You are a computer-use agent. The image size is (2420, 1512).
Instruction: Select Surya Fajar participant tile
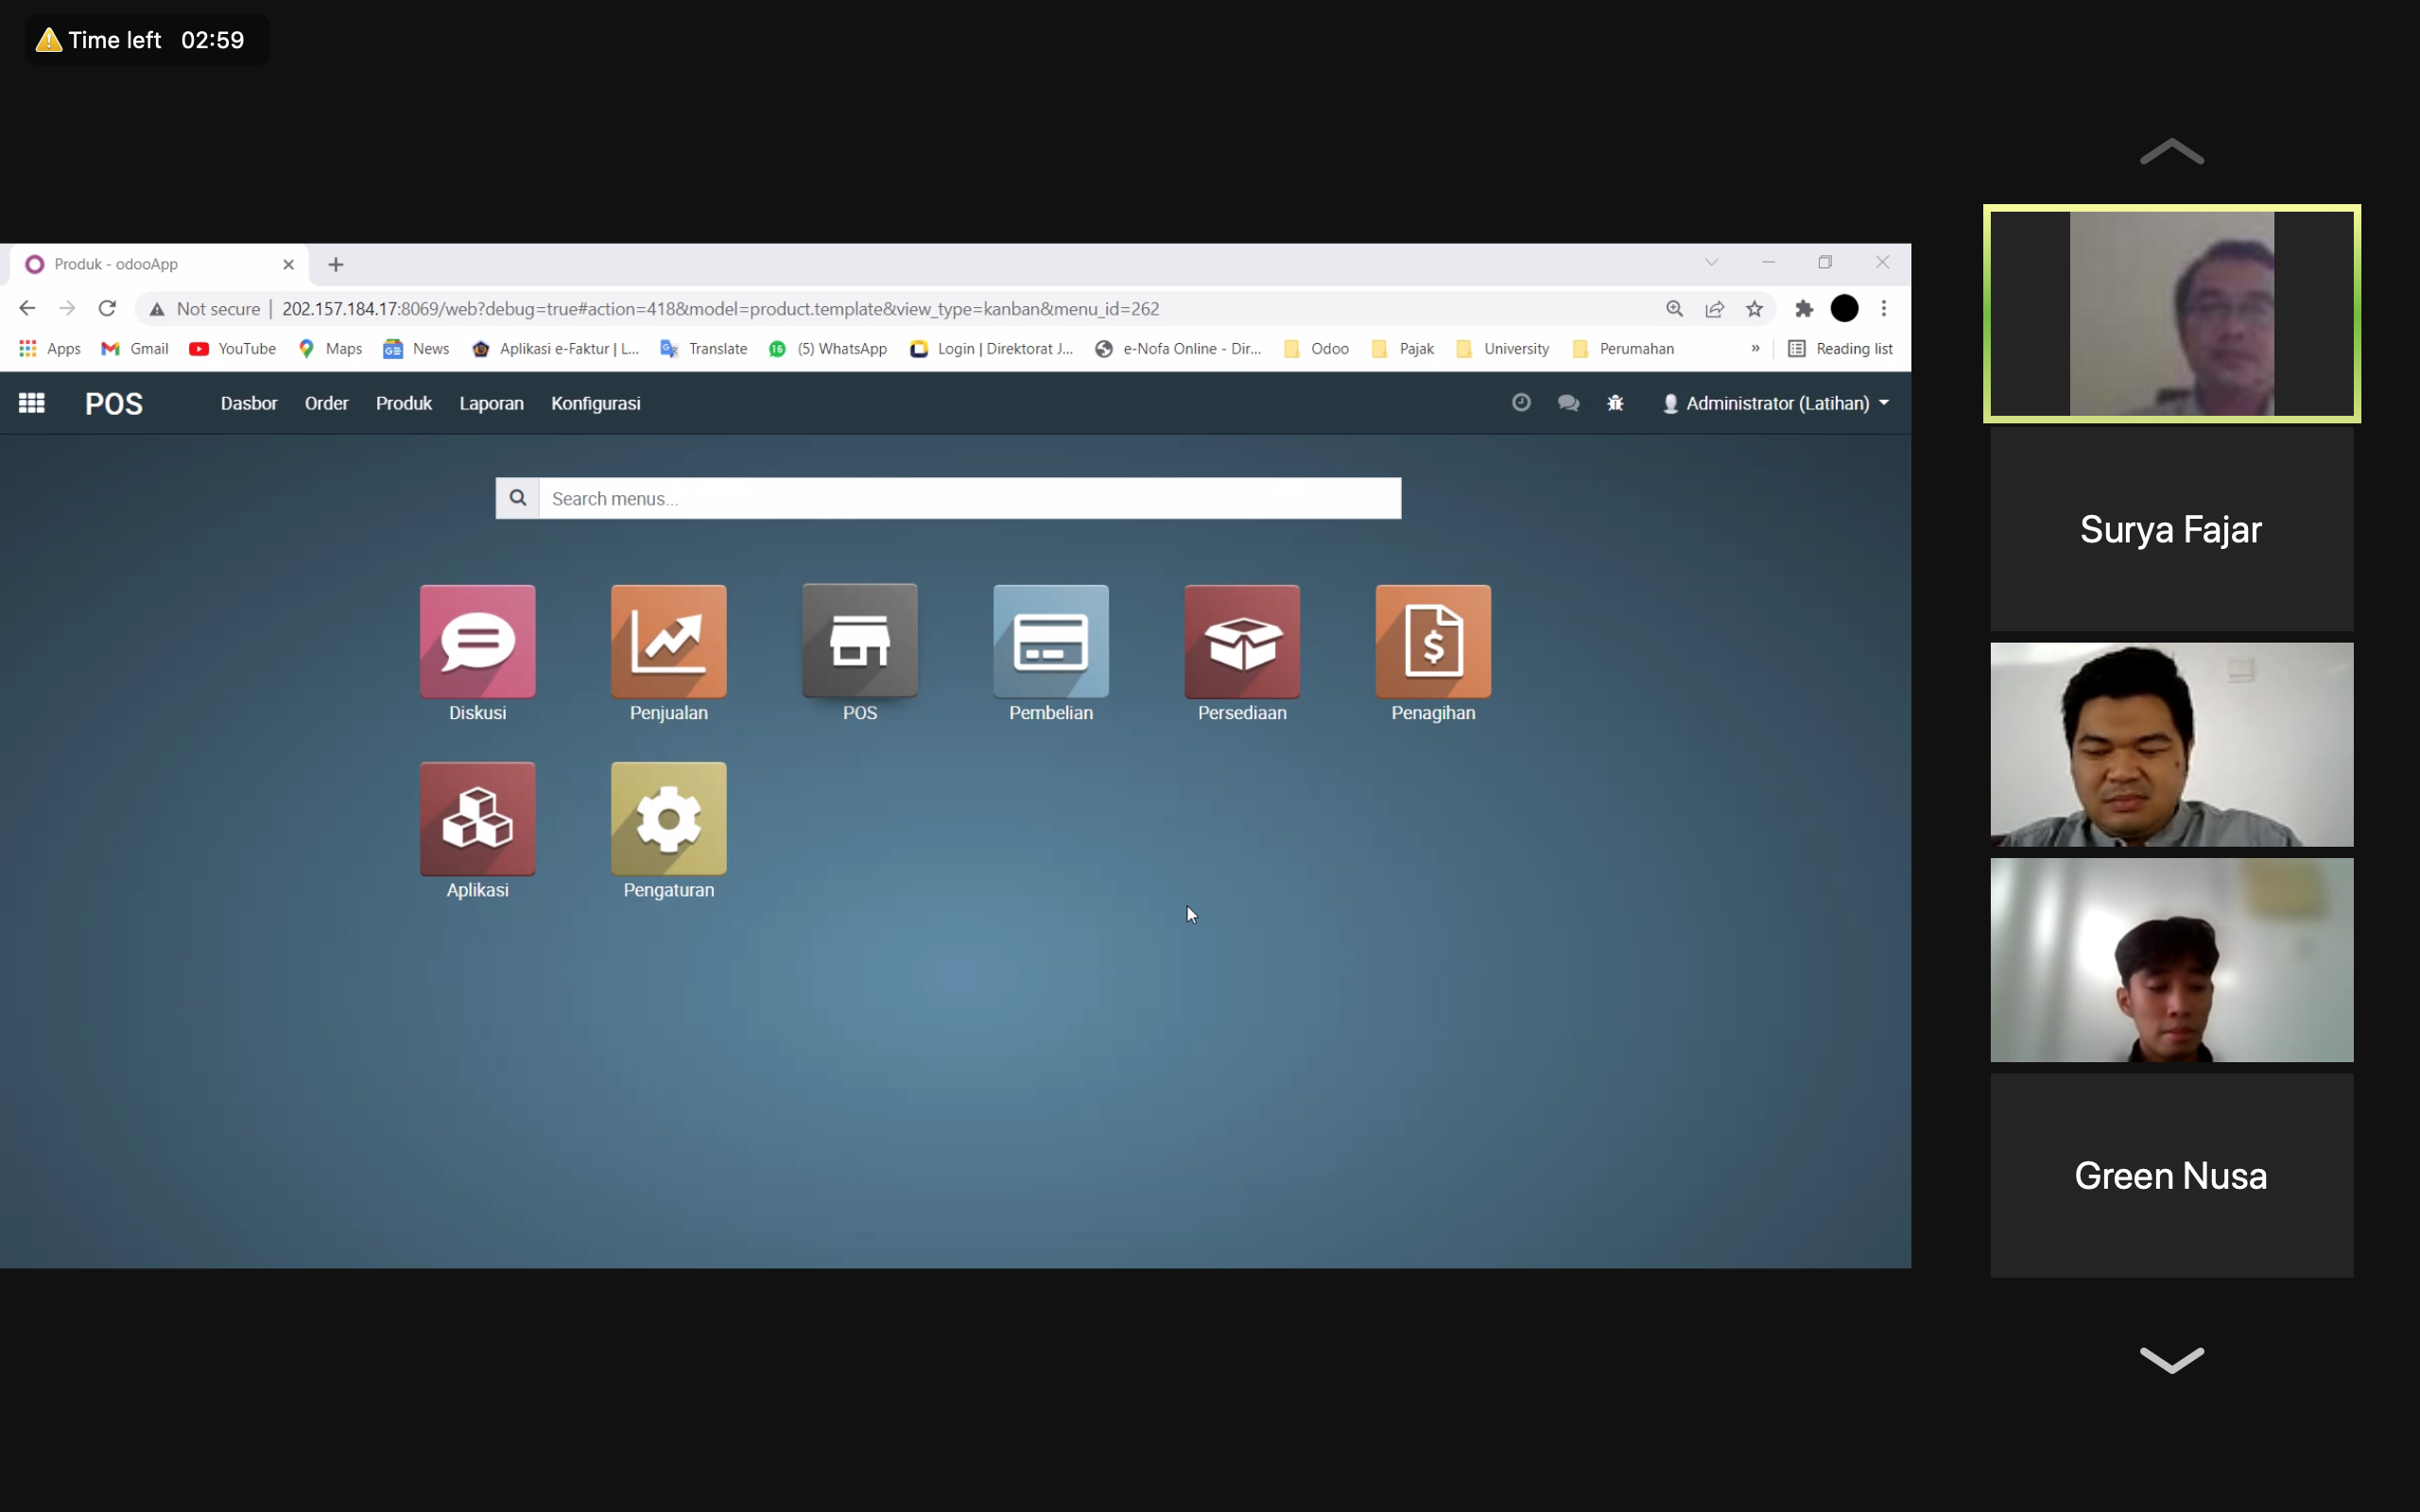click(2170, 529)
